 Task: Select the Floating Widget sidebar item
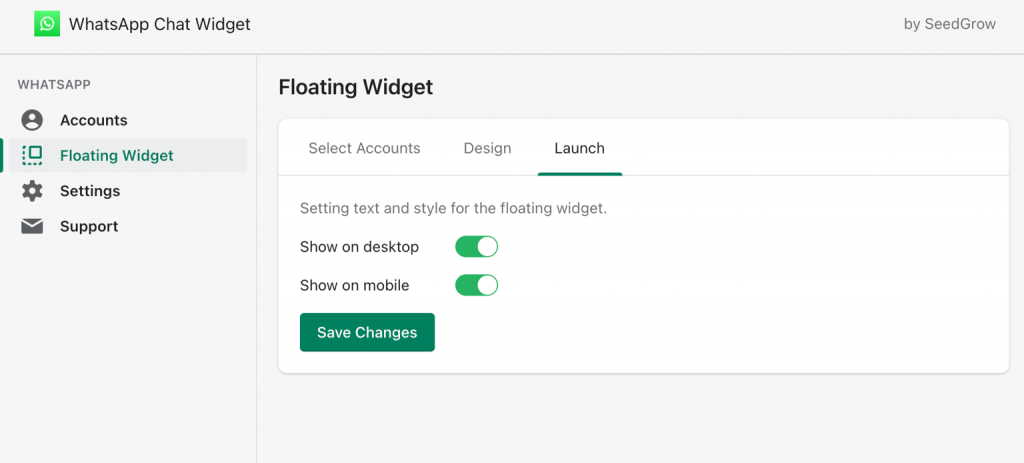point(128,155)
